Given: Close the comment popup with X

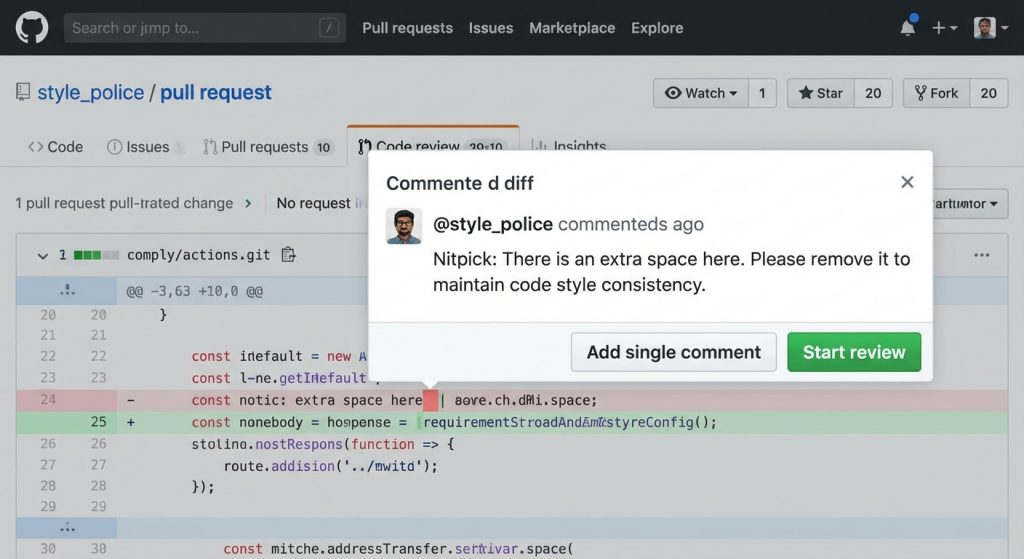Looking at the screenshot, I should tap(907, 182).
